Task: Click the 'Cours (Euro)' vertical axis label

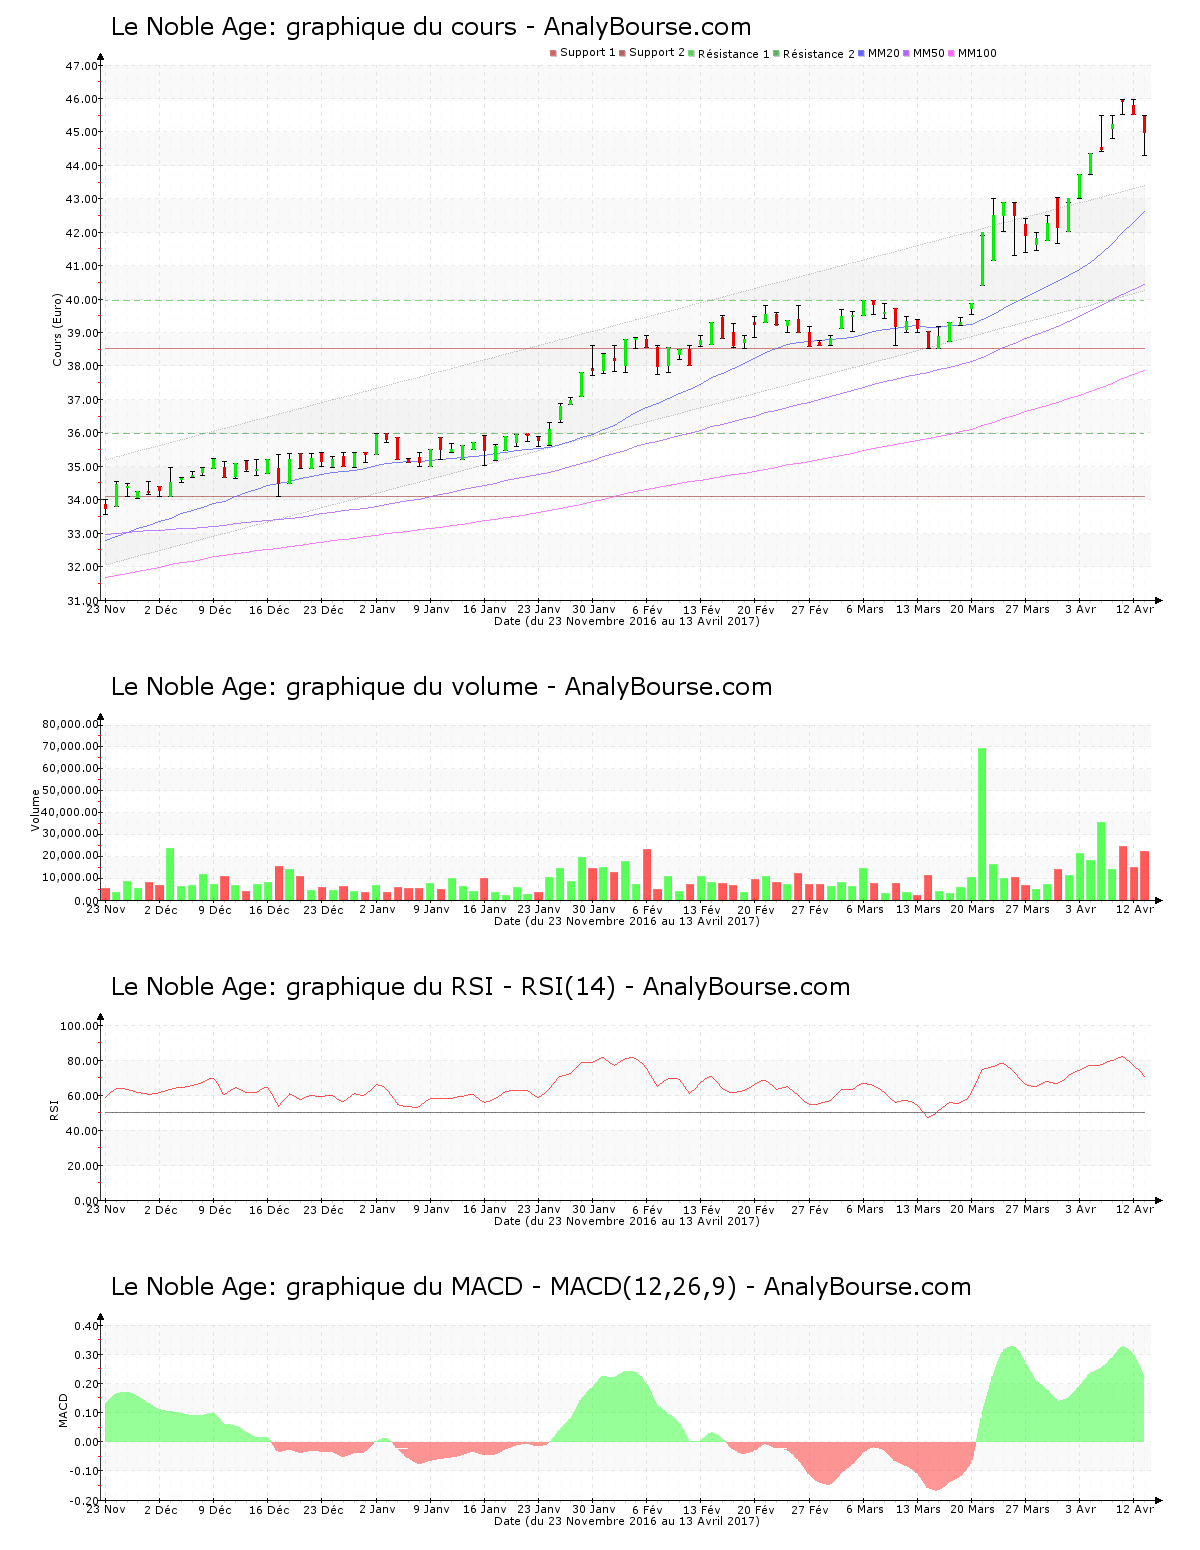Action: (57, 329)
